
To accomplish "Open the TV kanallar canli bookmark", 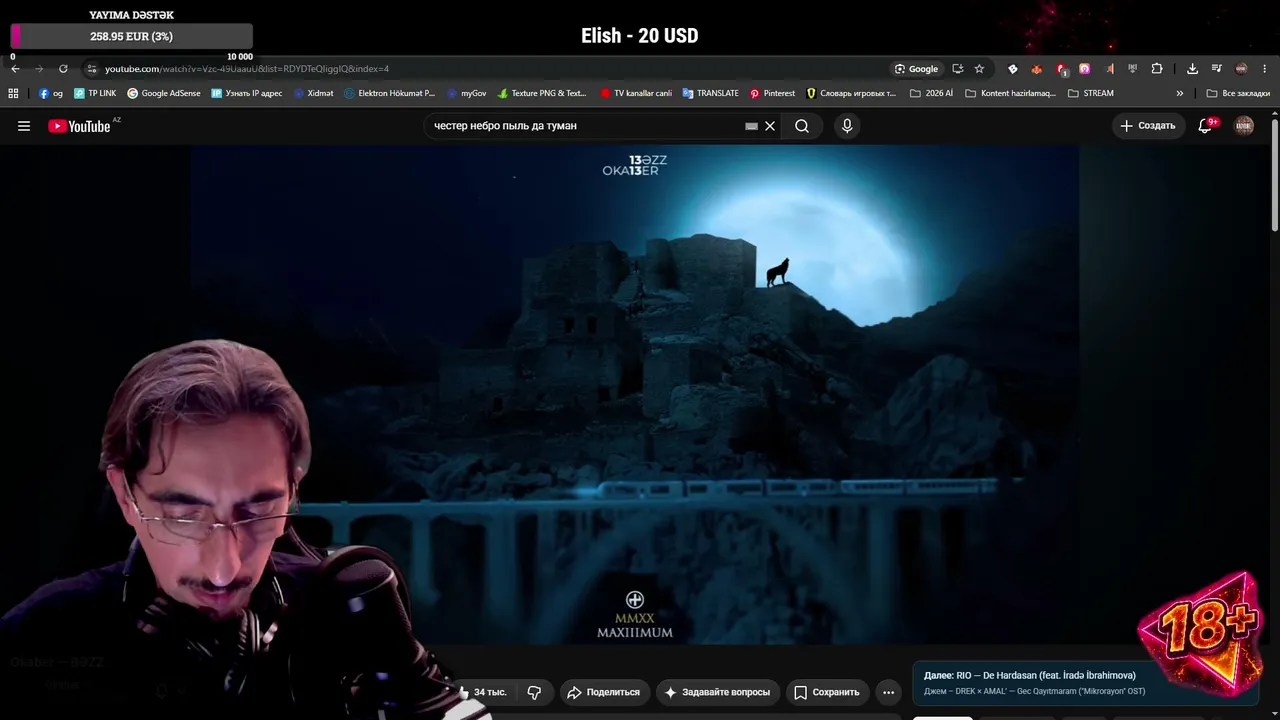I will tap(636, 93).
